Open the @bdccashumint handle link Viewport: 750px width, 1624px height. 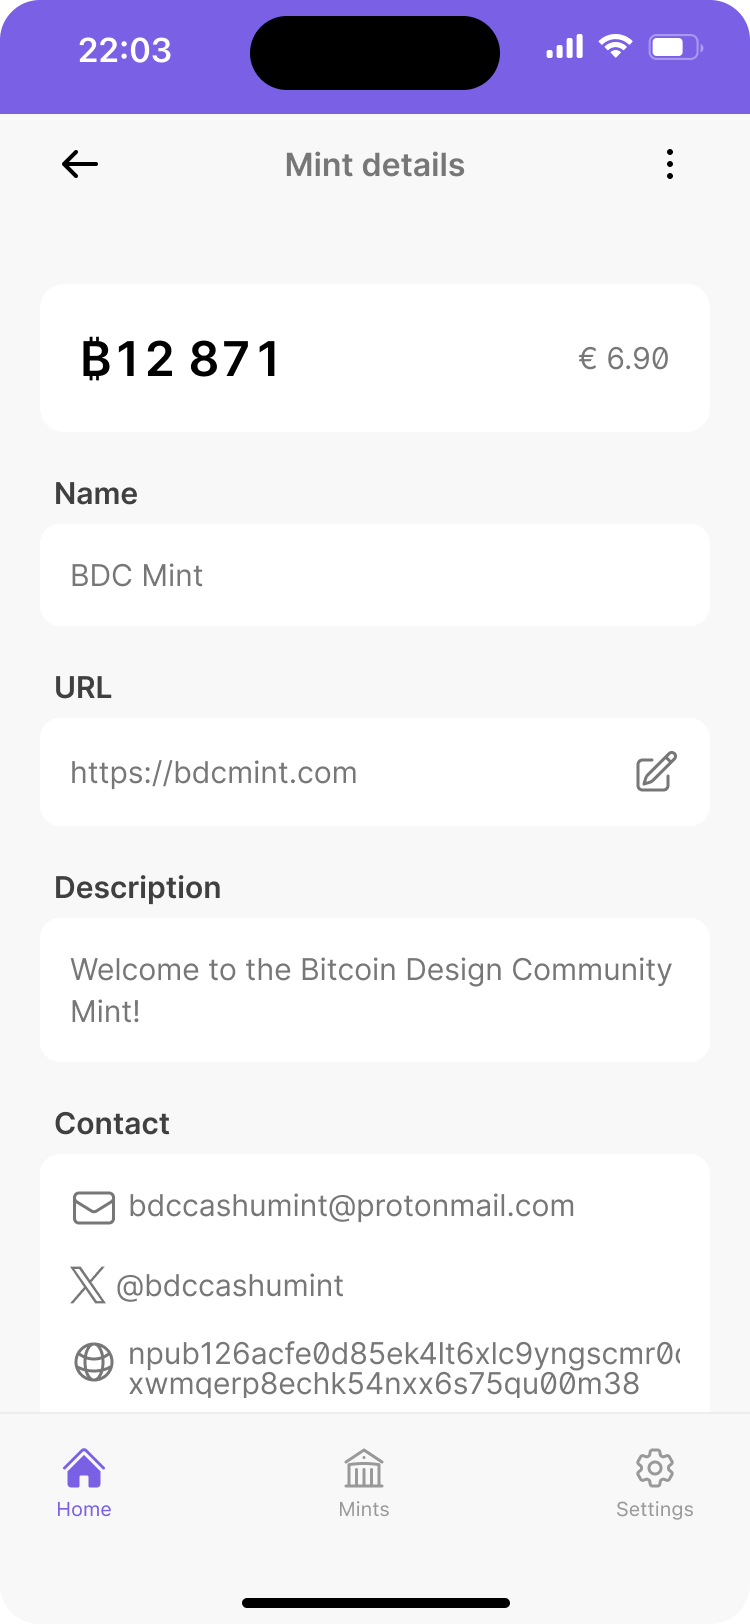click(x=230, y=1285)
